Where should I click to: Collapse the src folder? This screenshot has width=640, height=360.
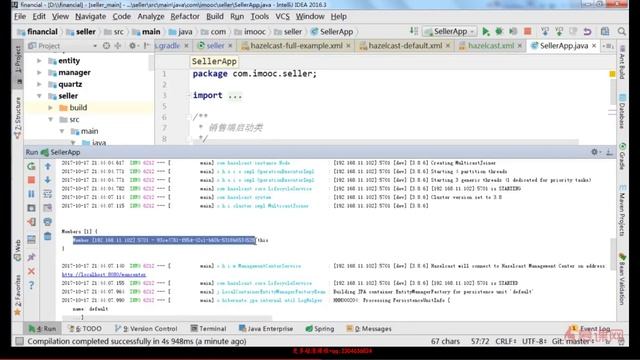[50, 119]
